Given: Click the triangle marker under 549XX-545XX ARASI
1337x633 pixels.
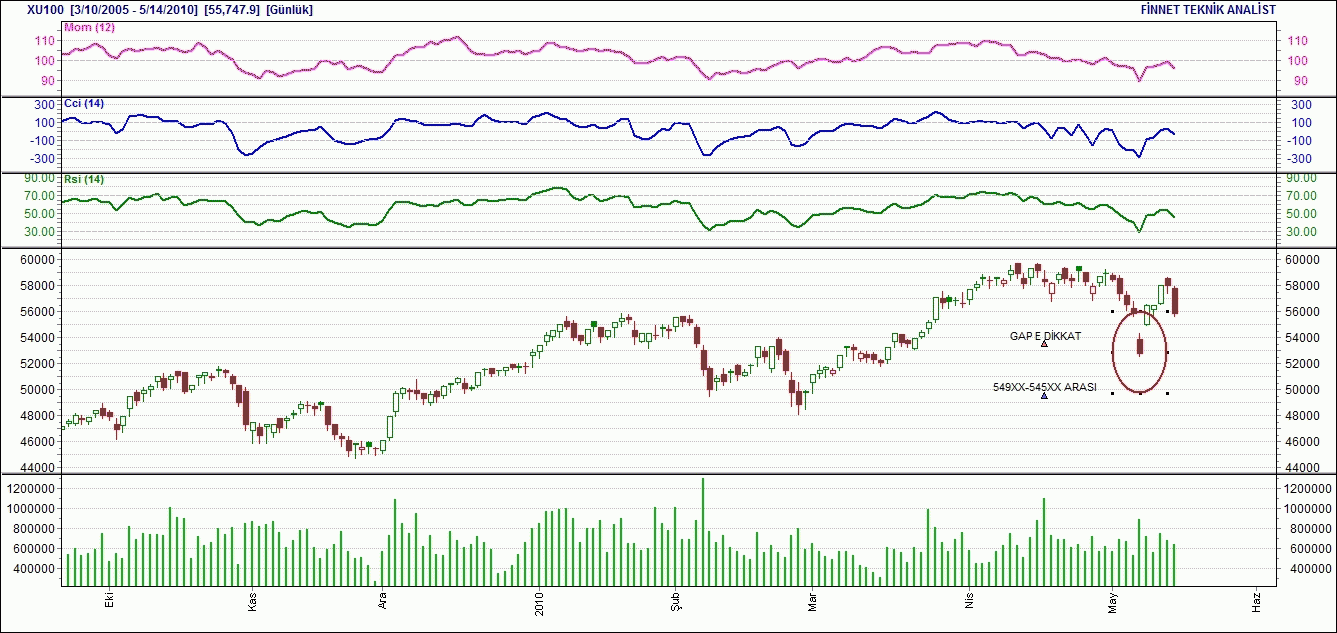Looking at the screenshot, I should point(1044,396).
